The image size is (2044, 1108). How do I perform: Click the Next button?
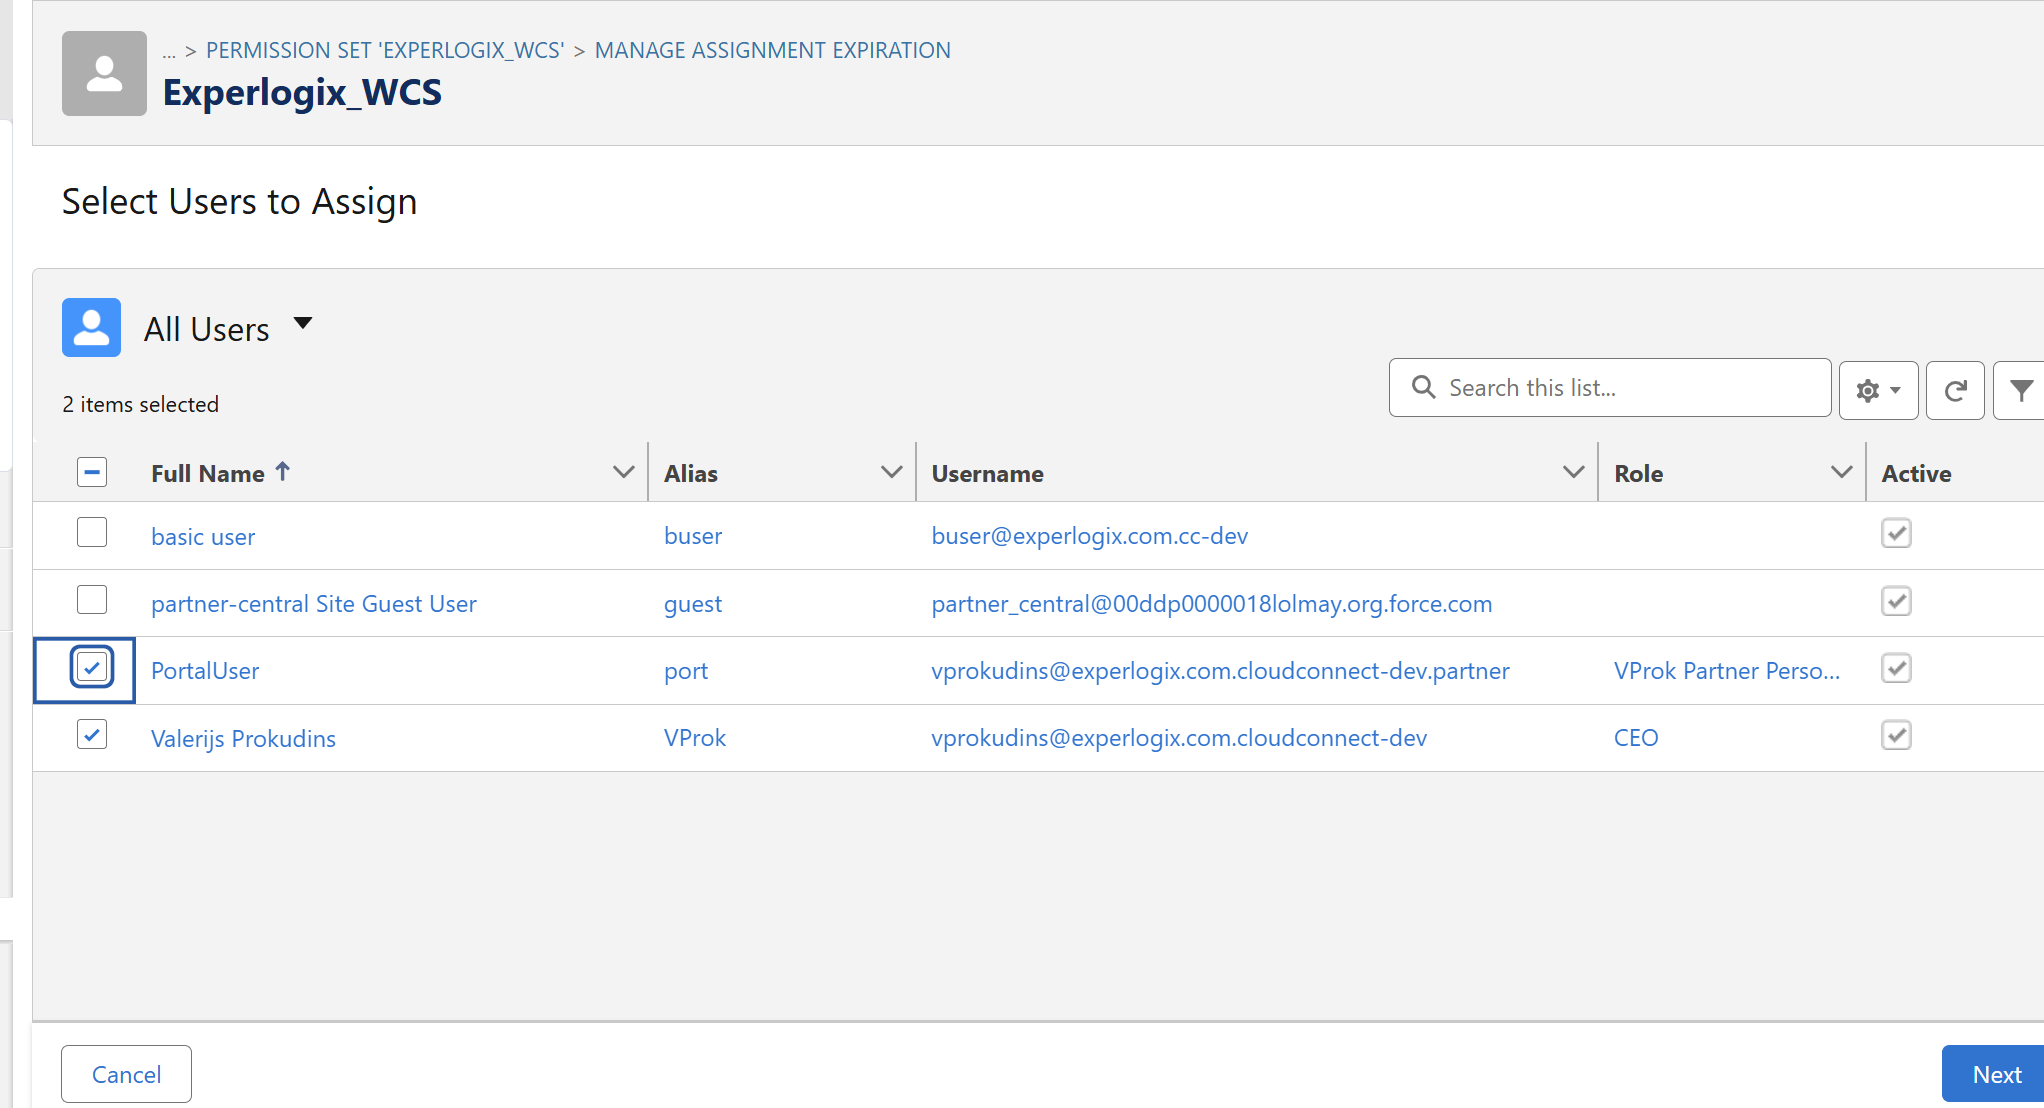[1996, 1074]
